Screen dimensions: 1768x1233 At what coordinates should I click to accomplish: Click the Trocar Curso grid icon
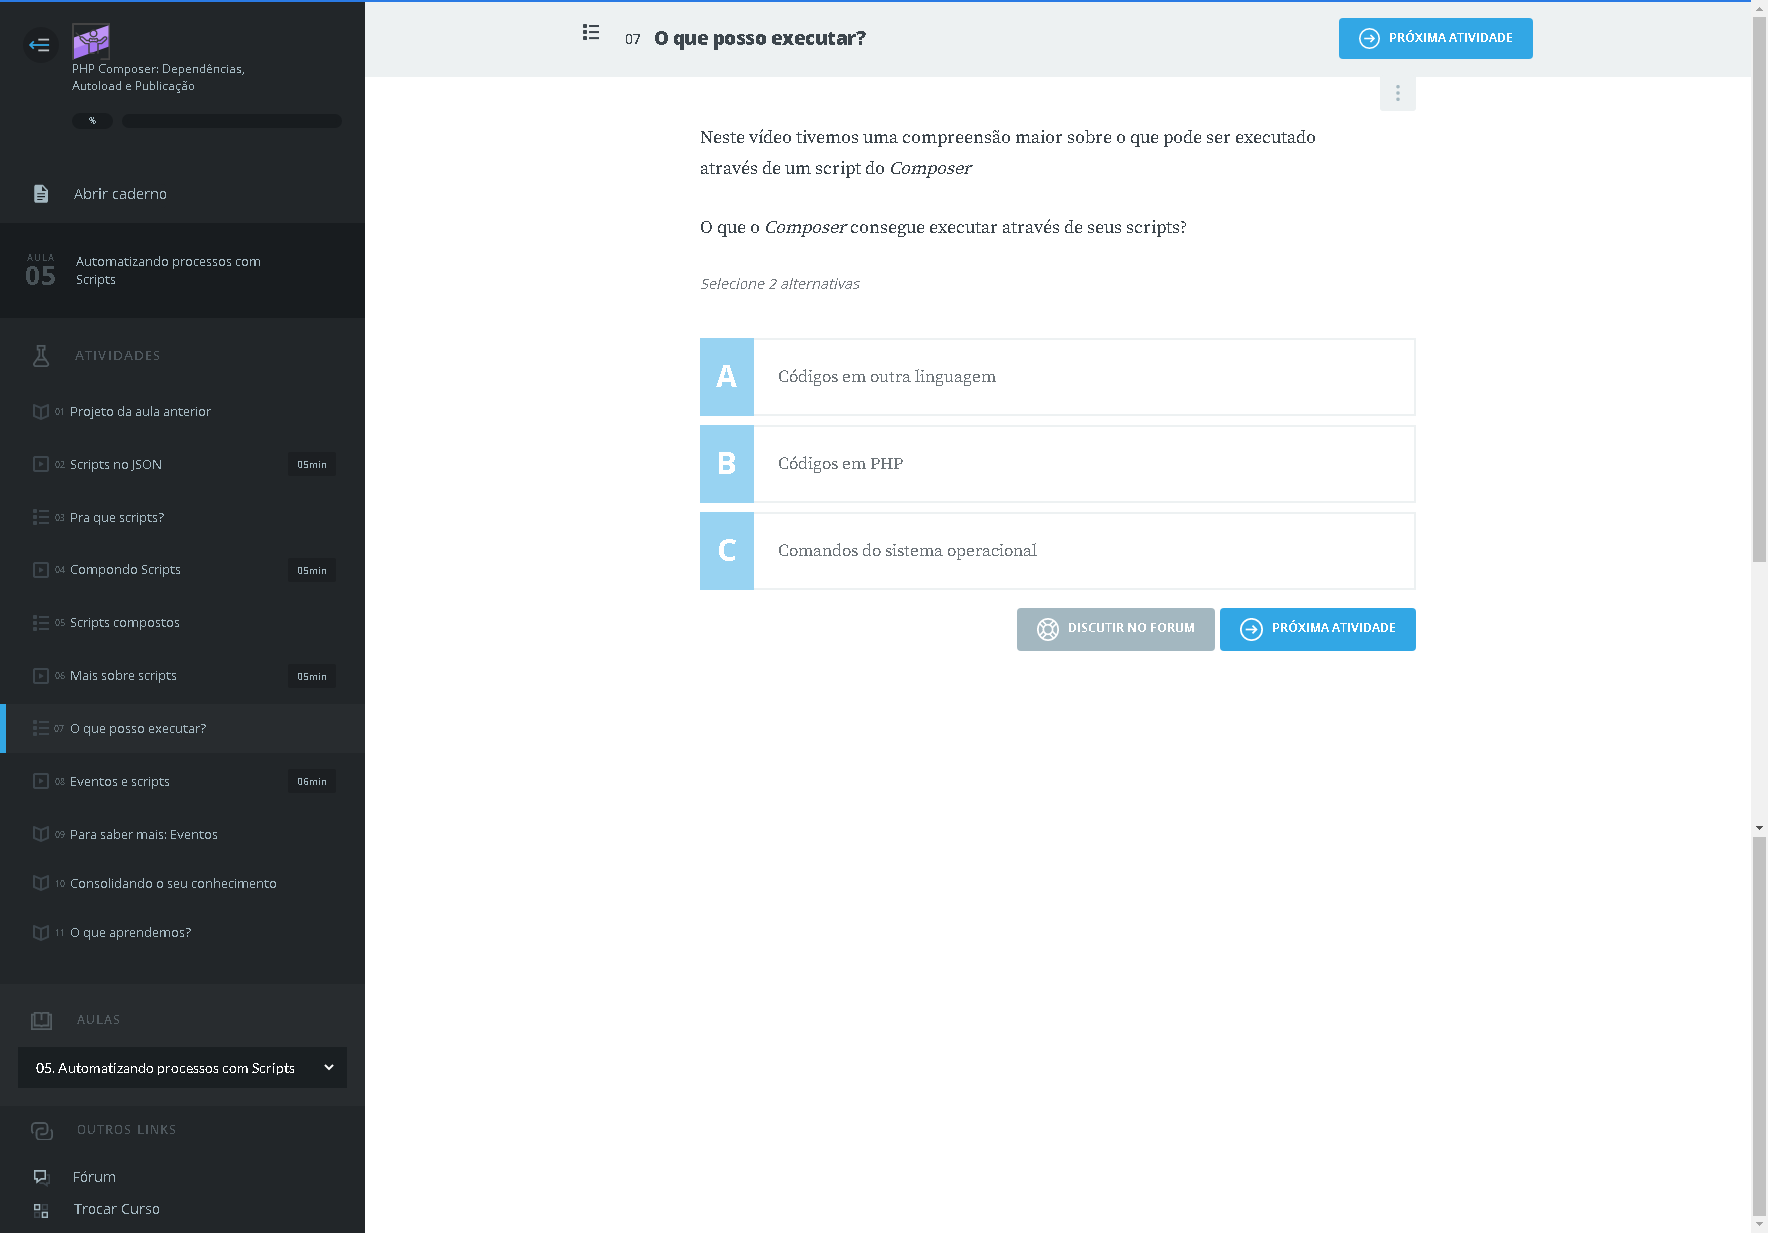[x=41, y=1210]
